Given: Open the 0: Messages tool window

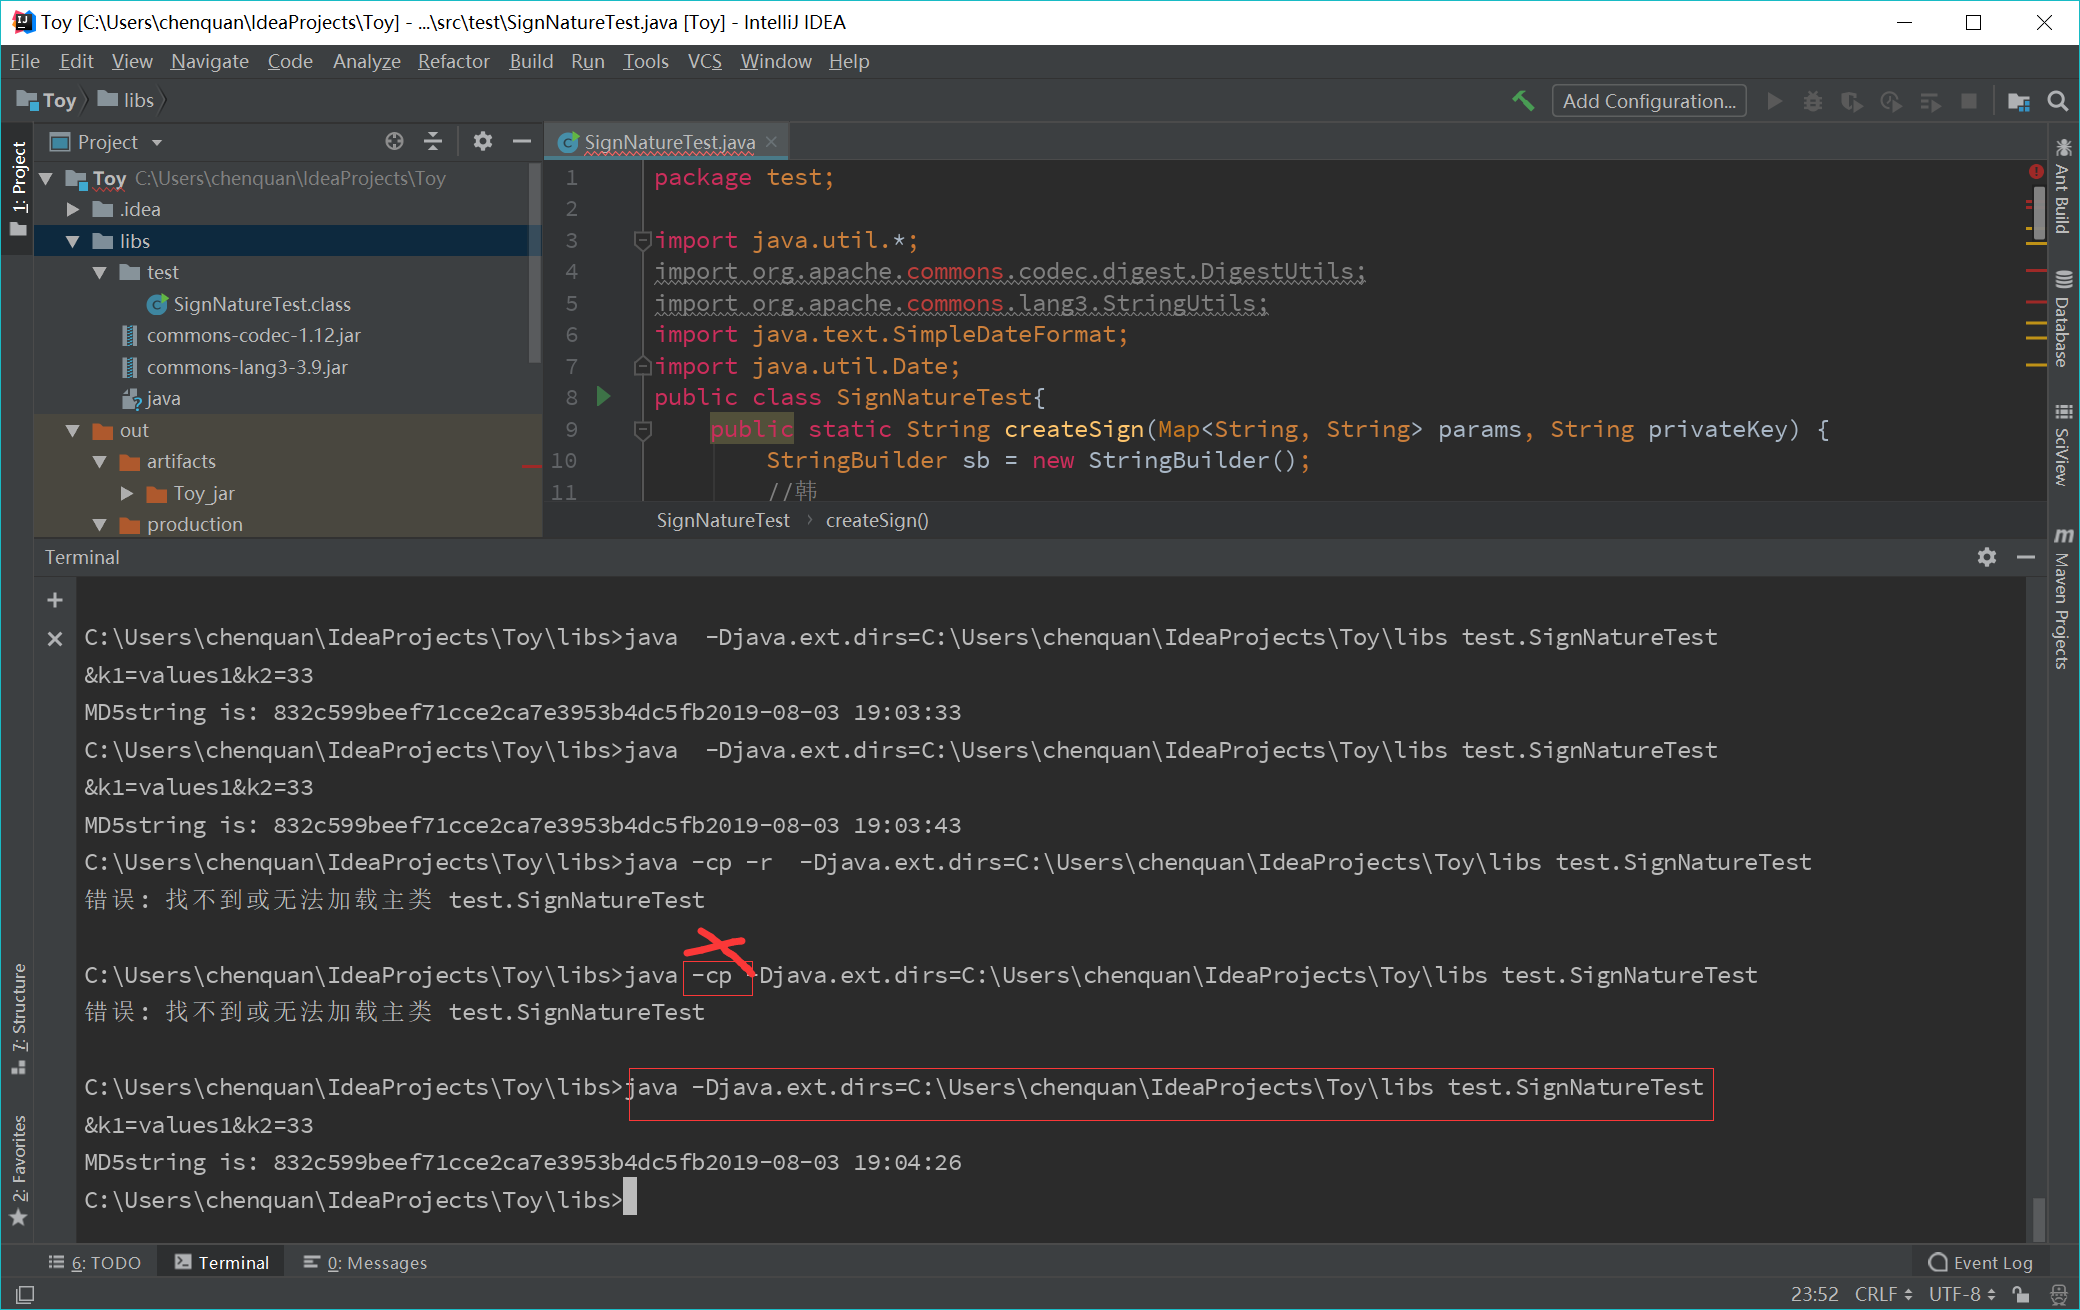Looking at the screenshot, I should click(x=366, y=1262).
